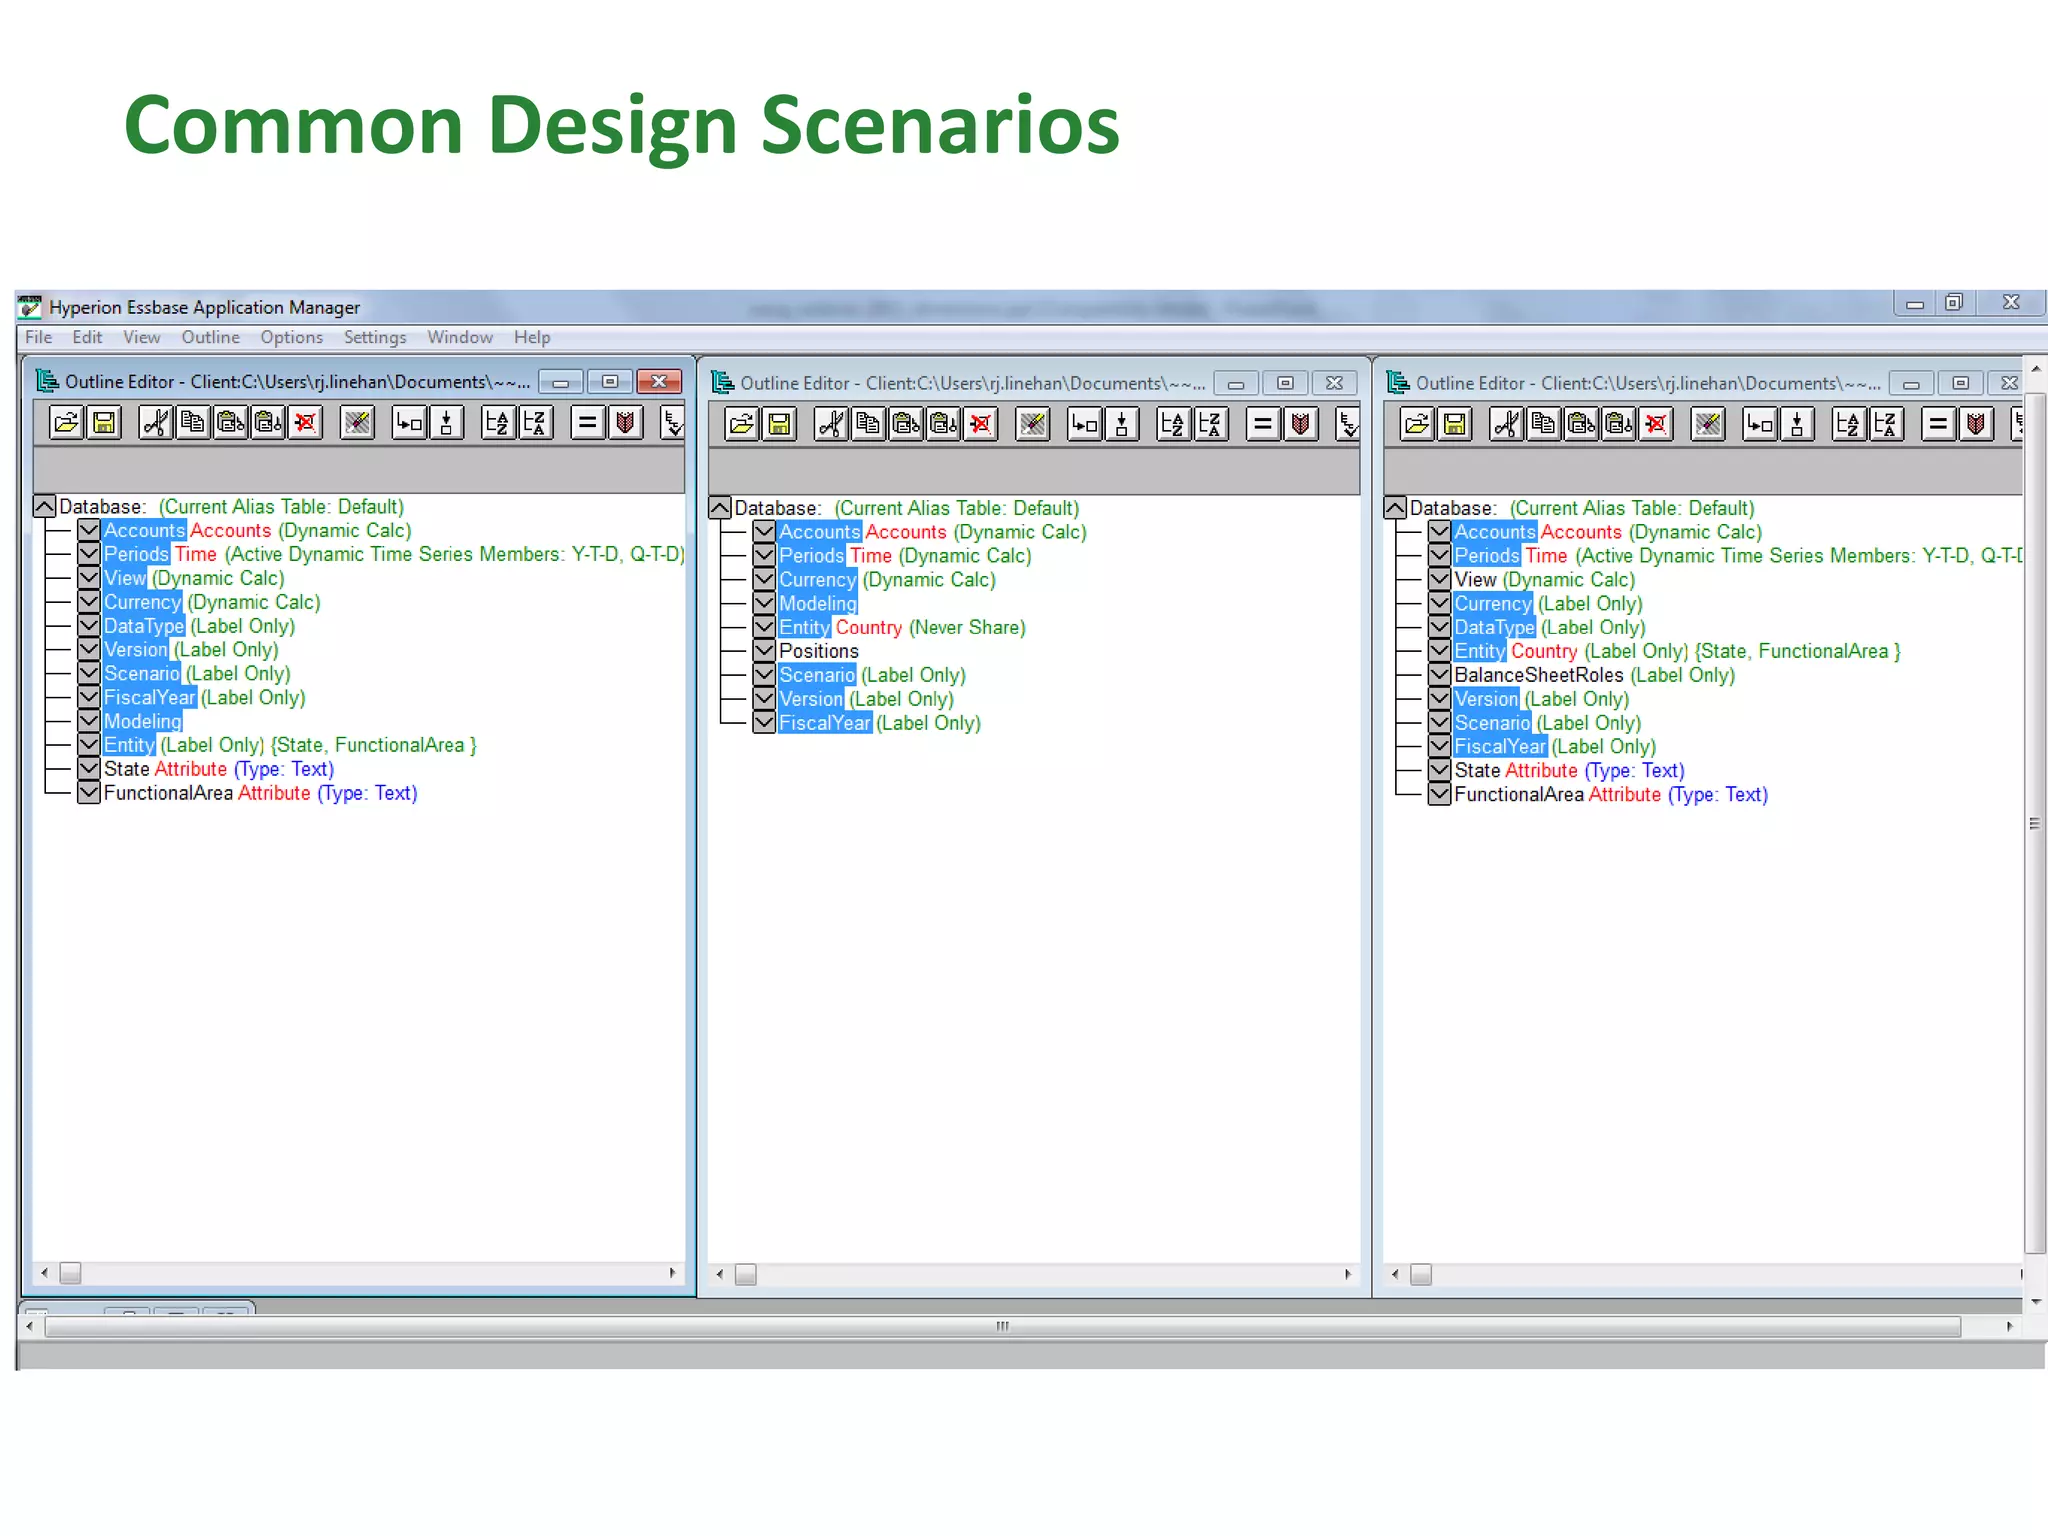Sort descending Z-A in right Outline Editor
2048x1536 pixels.
(x=1885, y=425)
